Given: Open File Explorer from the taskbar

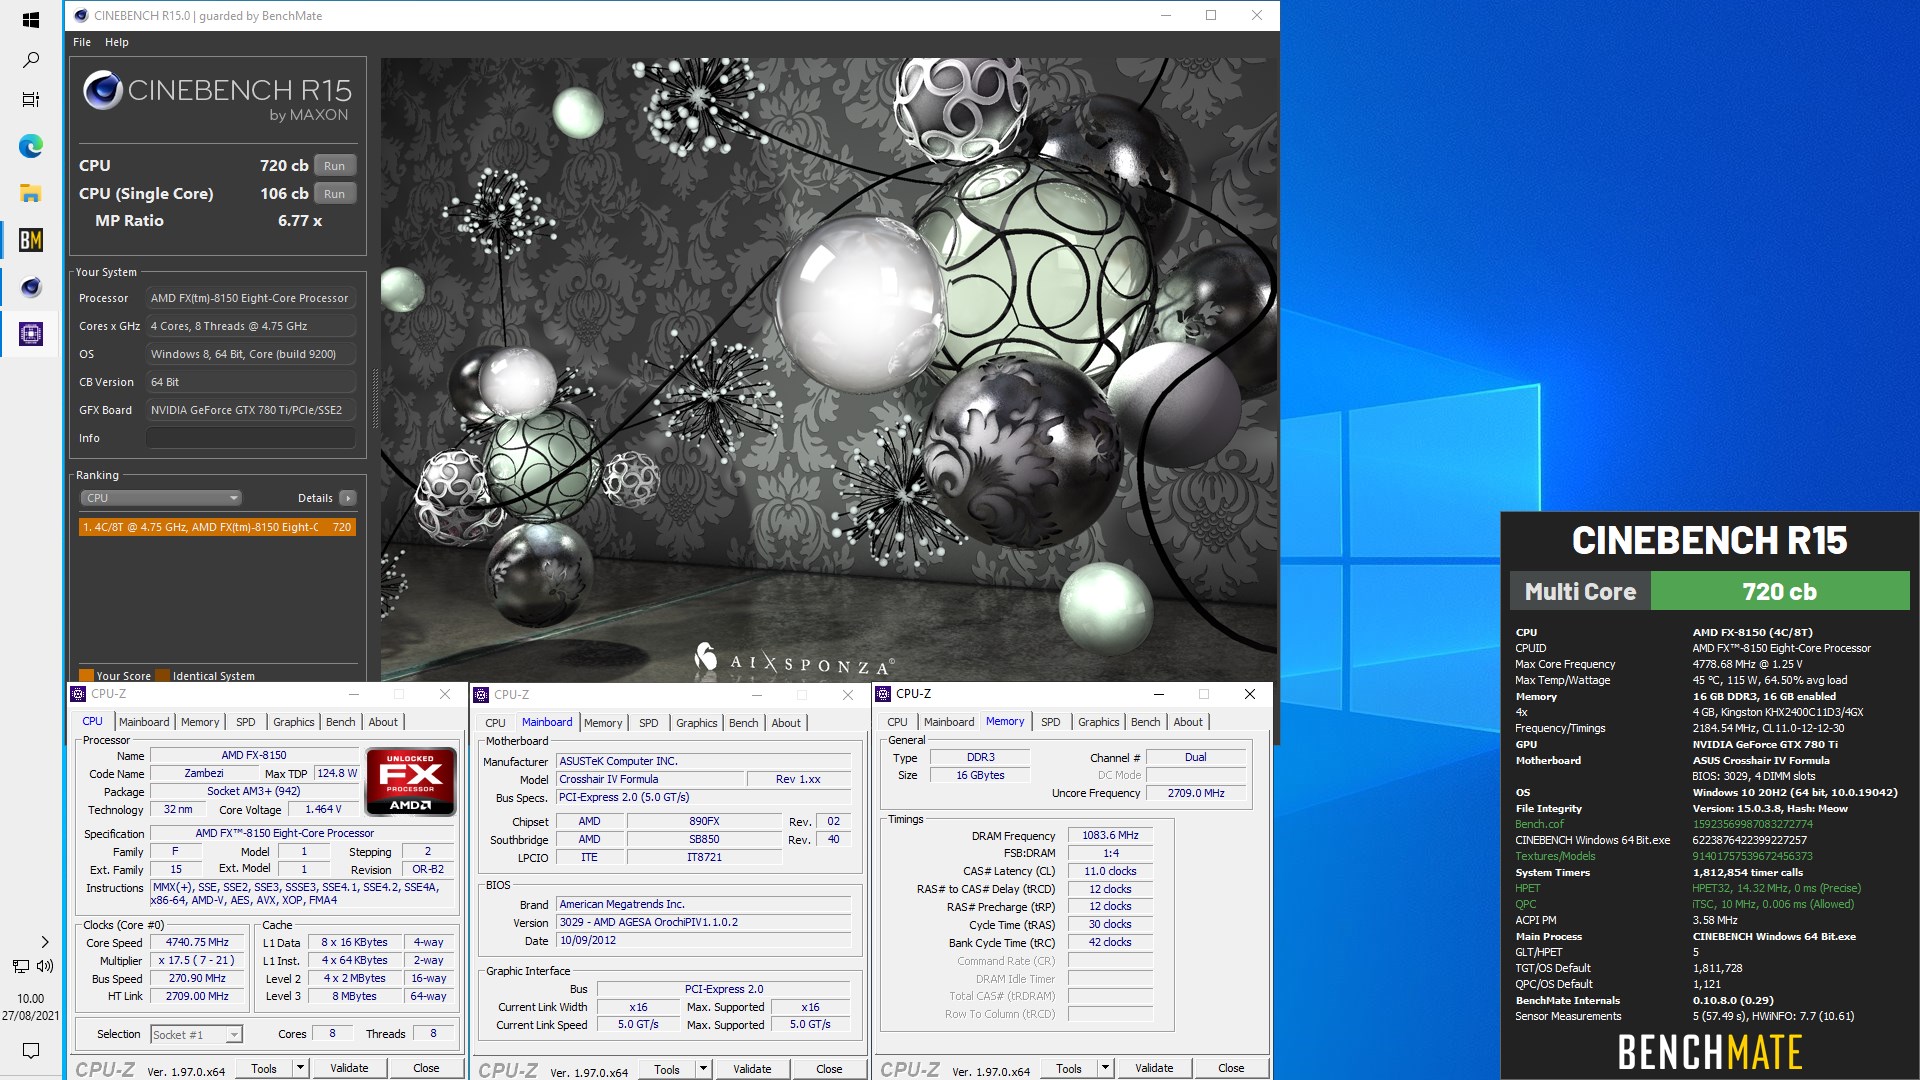Looking at the screenshot, I should click(30, 193).
